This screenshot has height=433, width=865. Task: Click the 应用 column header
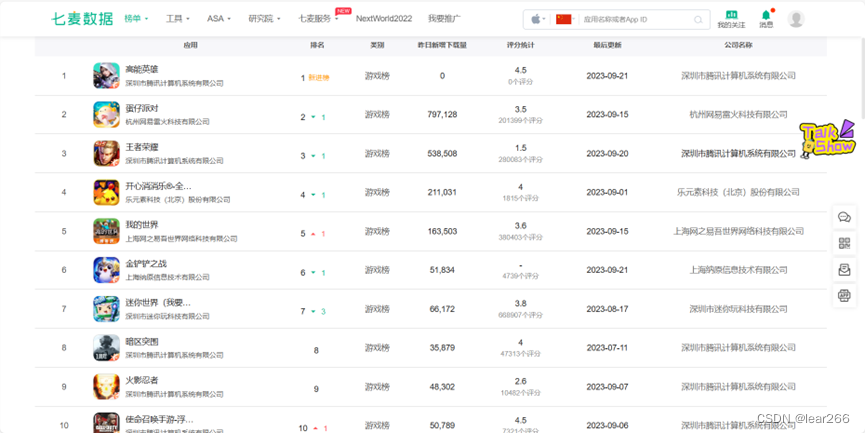(x=190, y=45)
